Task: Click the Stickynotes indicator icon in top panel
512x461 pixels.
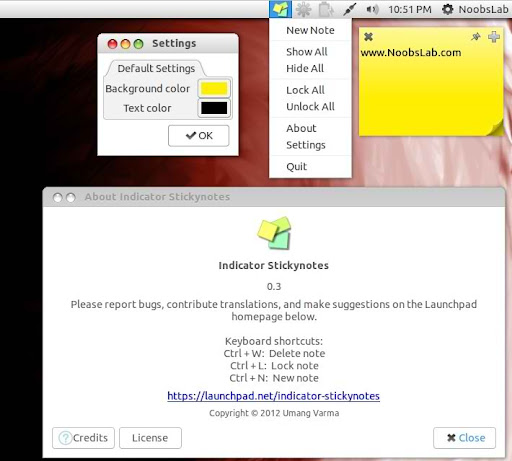Action: point(280,9)
